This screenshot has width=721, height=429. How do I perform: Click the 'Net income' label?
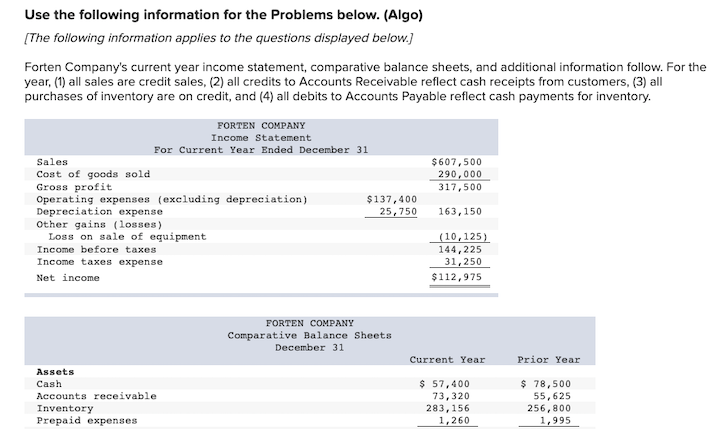(68, 278)
